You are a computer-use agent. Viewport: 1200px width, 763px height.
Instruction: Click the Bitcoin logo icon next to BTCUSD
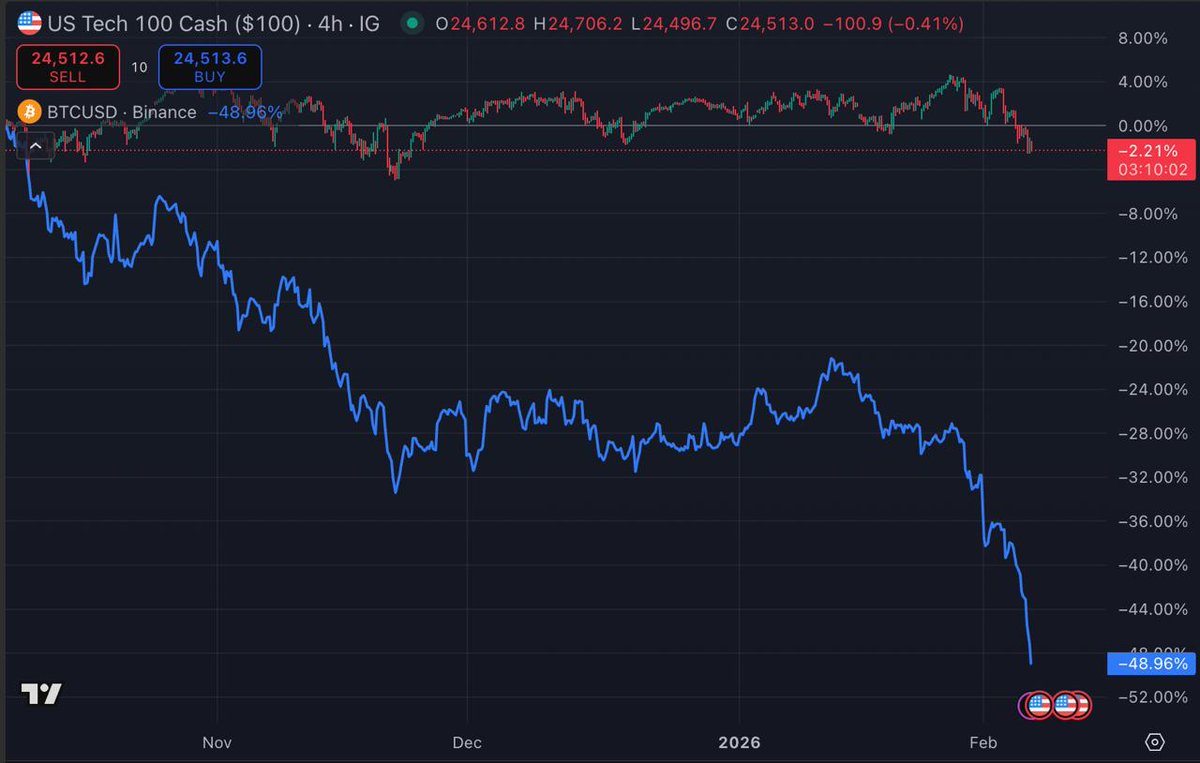[28, 112]
